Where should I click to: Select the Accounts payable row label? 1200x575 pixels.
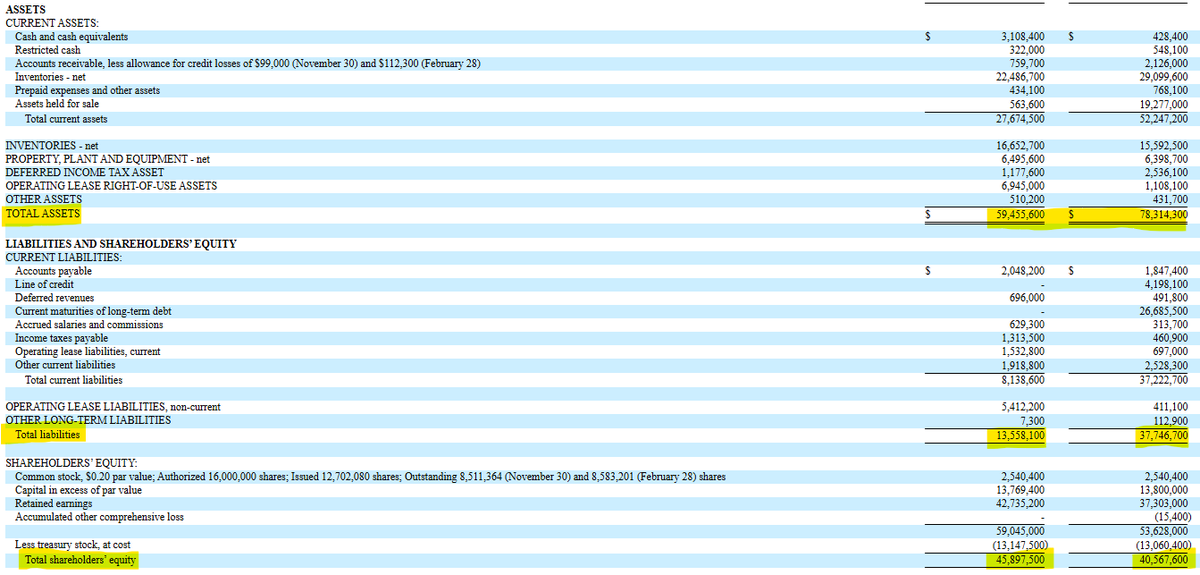(x=53, y=271)
